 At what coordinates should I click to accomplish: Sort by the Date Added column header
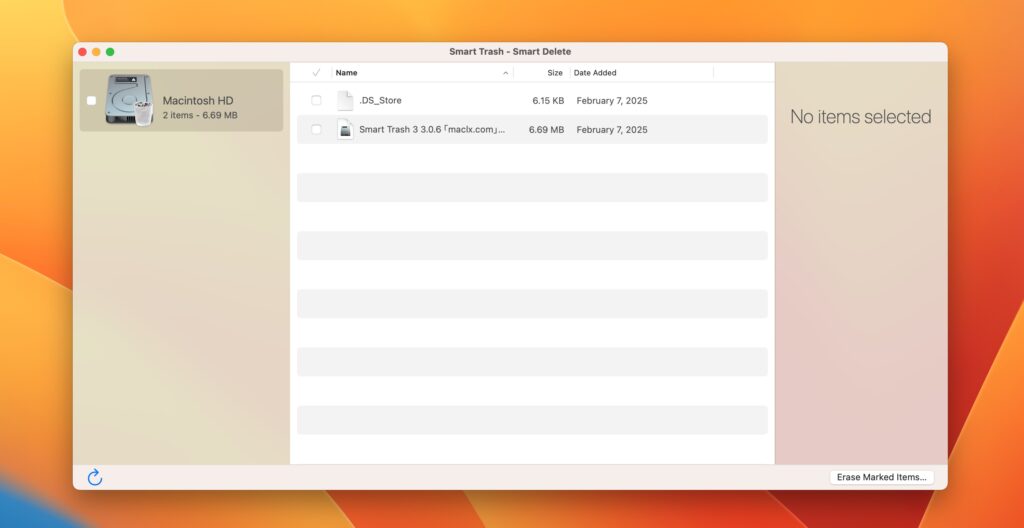(595, 73)
